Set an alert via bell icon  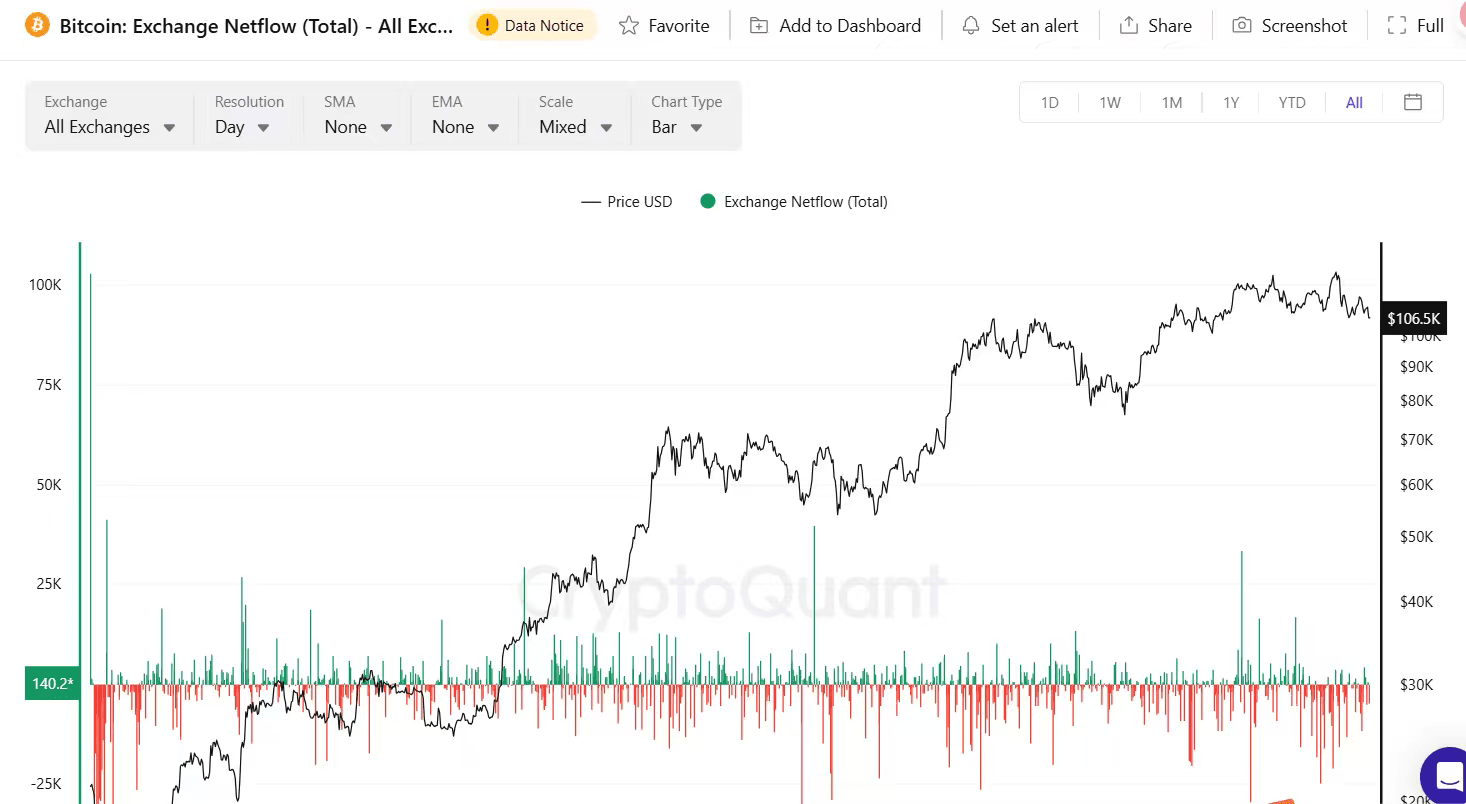[971, 26]
